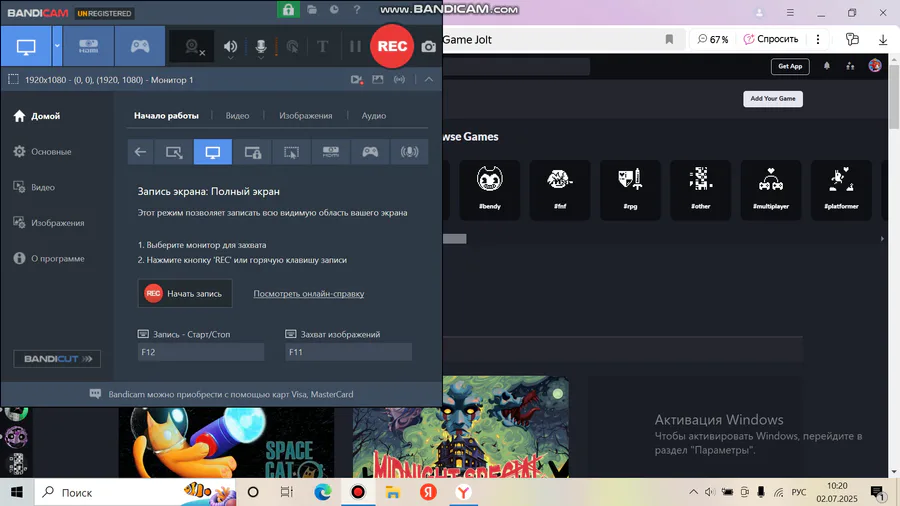Click the F11 image capture hotkey field
Screen dimensions: 900x506
(348, 352)
